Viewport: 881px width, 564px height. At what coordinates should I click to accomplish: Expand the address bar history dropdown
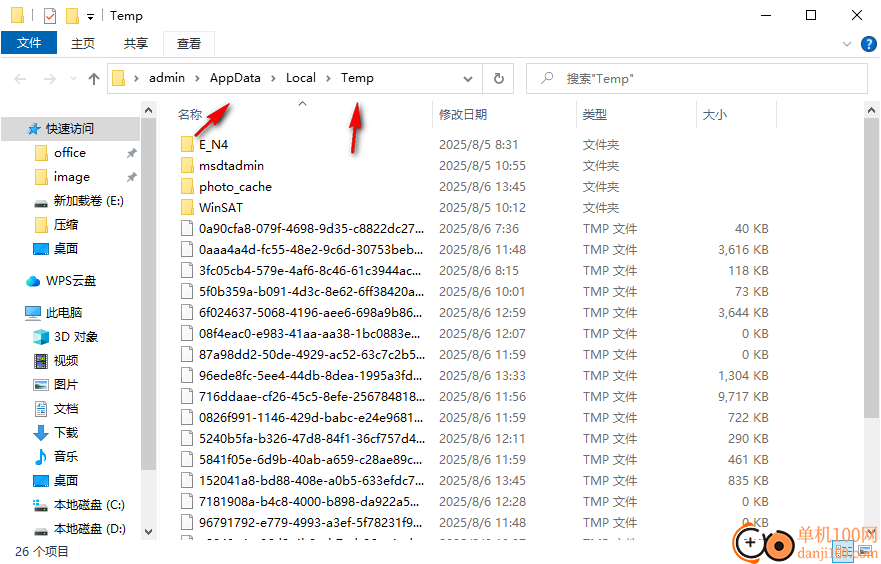pos(467,79)
